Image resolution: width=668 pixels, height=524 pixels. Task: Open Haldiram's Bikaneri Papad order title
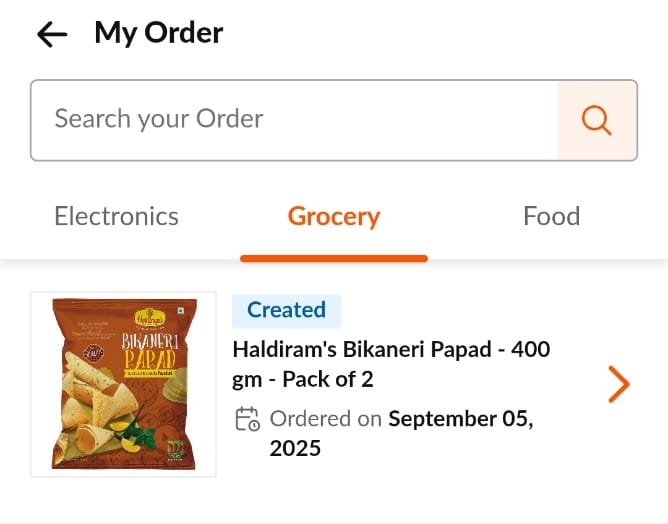tap(390, 351)
